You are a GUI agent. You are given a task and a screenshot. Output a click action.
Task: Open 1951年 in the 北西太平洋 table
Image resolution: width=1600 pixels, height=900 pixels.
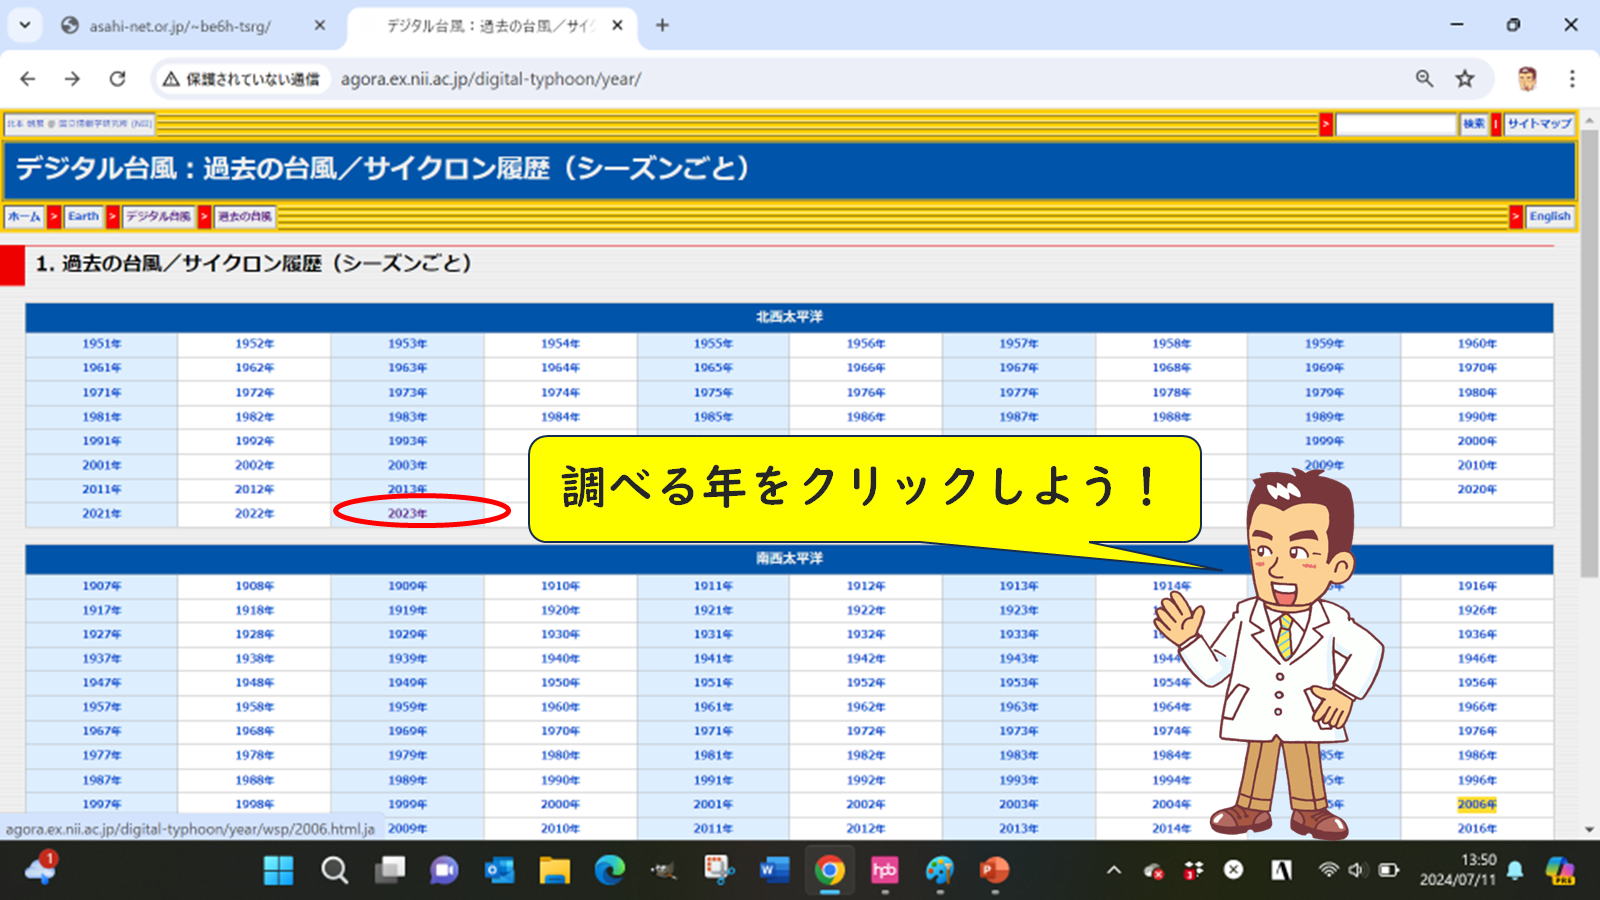point(101,344)
